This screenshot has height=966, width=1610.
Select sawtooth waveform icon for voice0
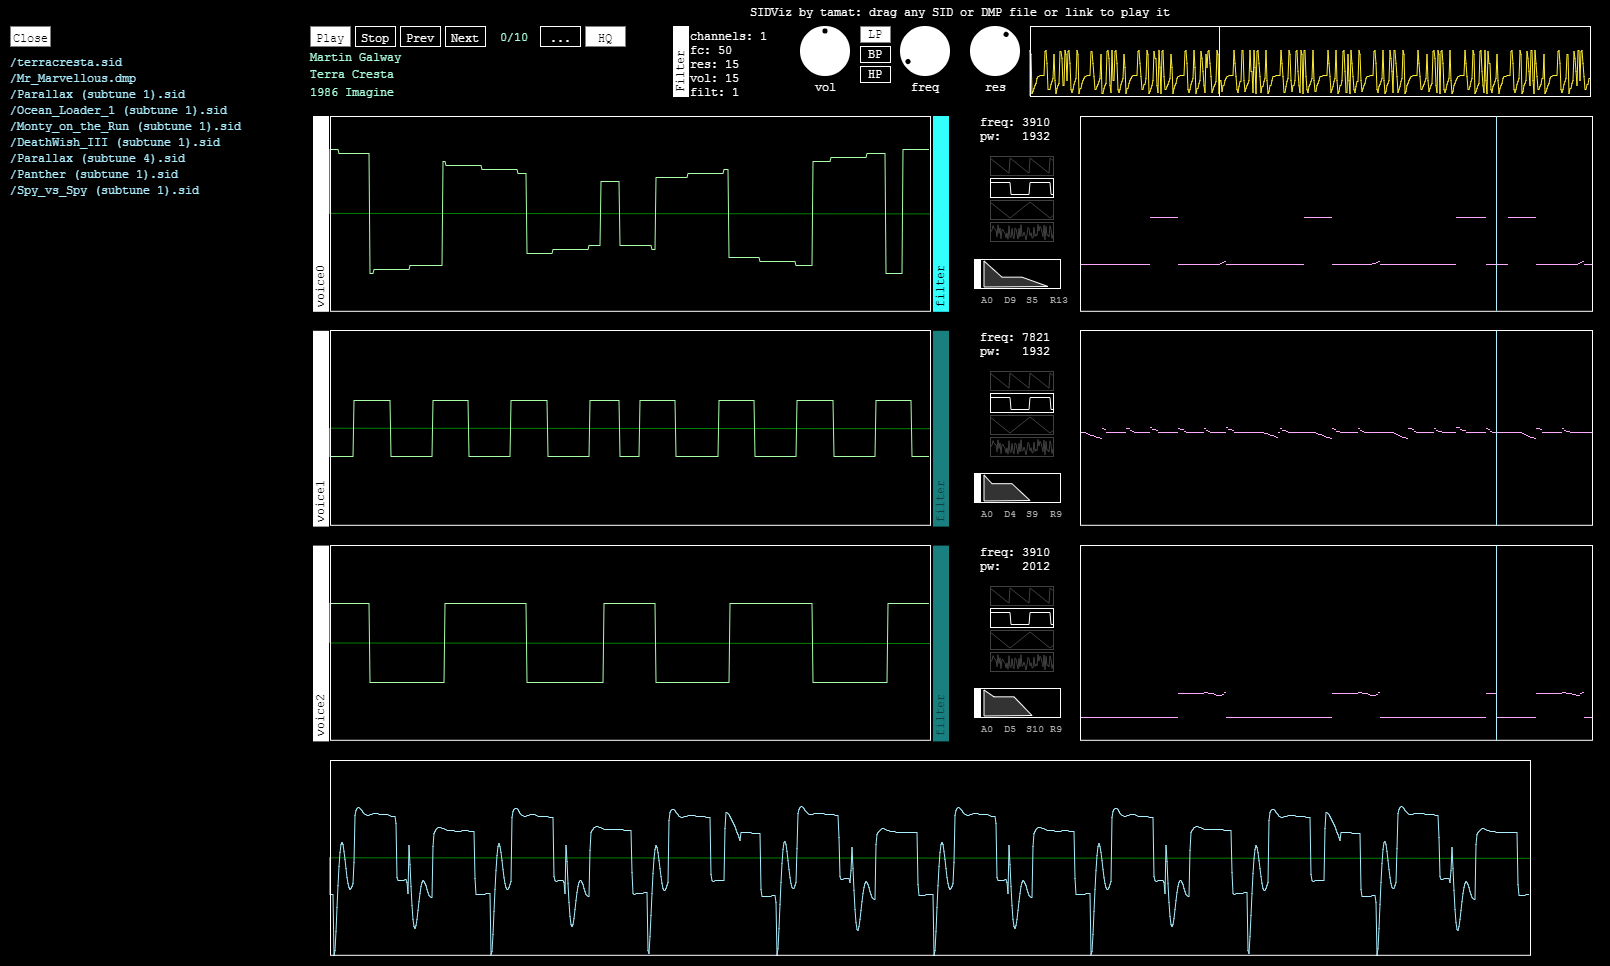[1021, 166]
